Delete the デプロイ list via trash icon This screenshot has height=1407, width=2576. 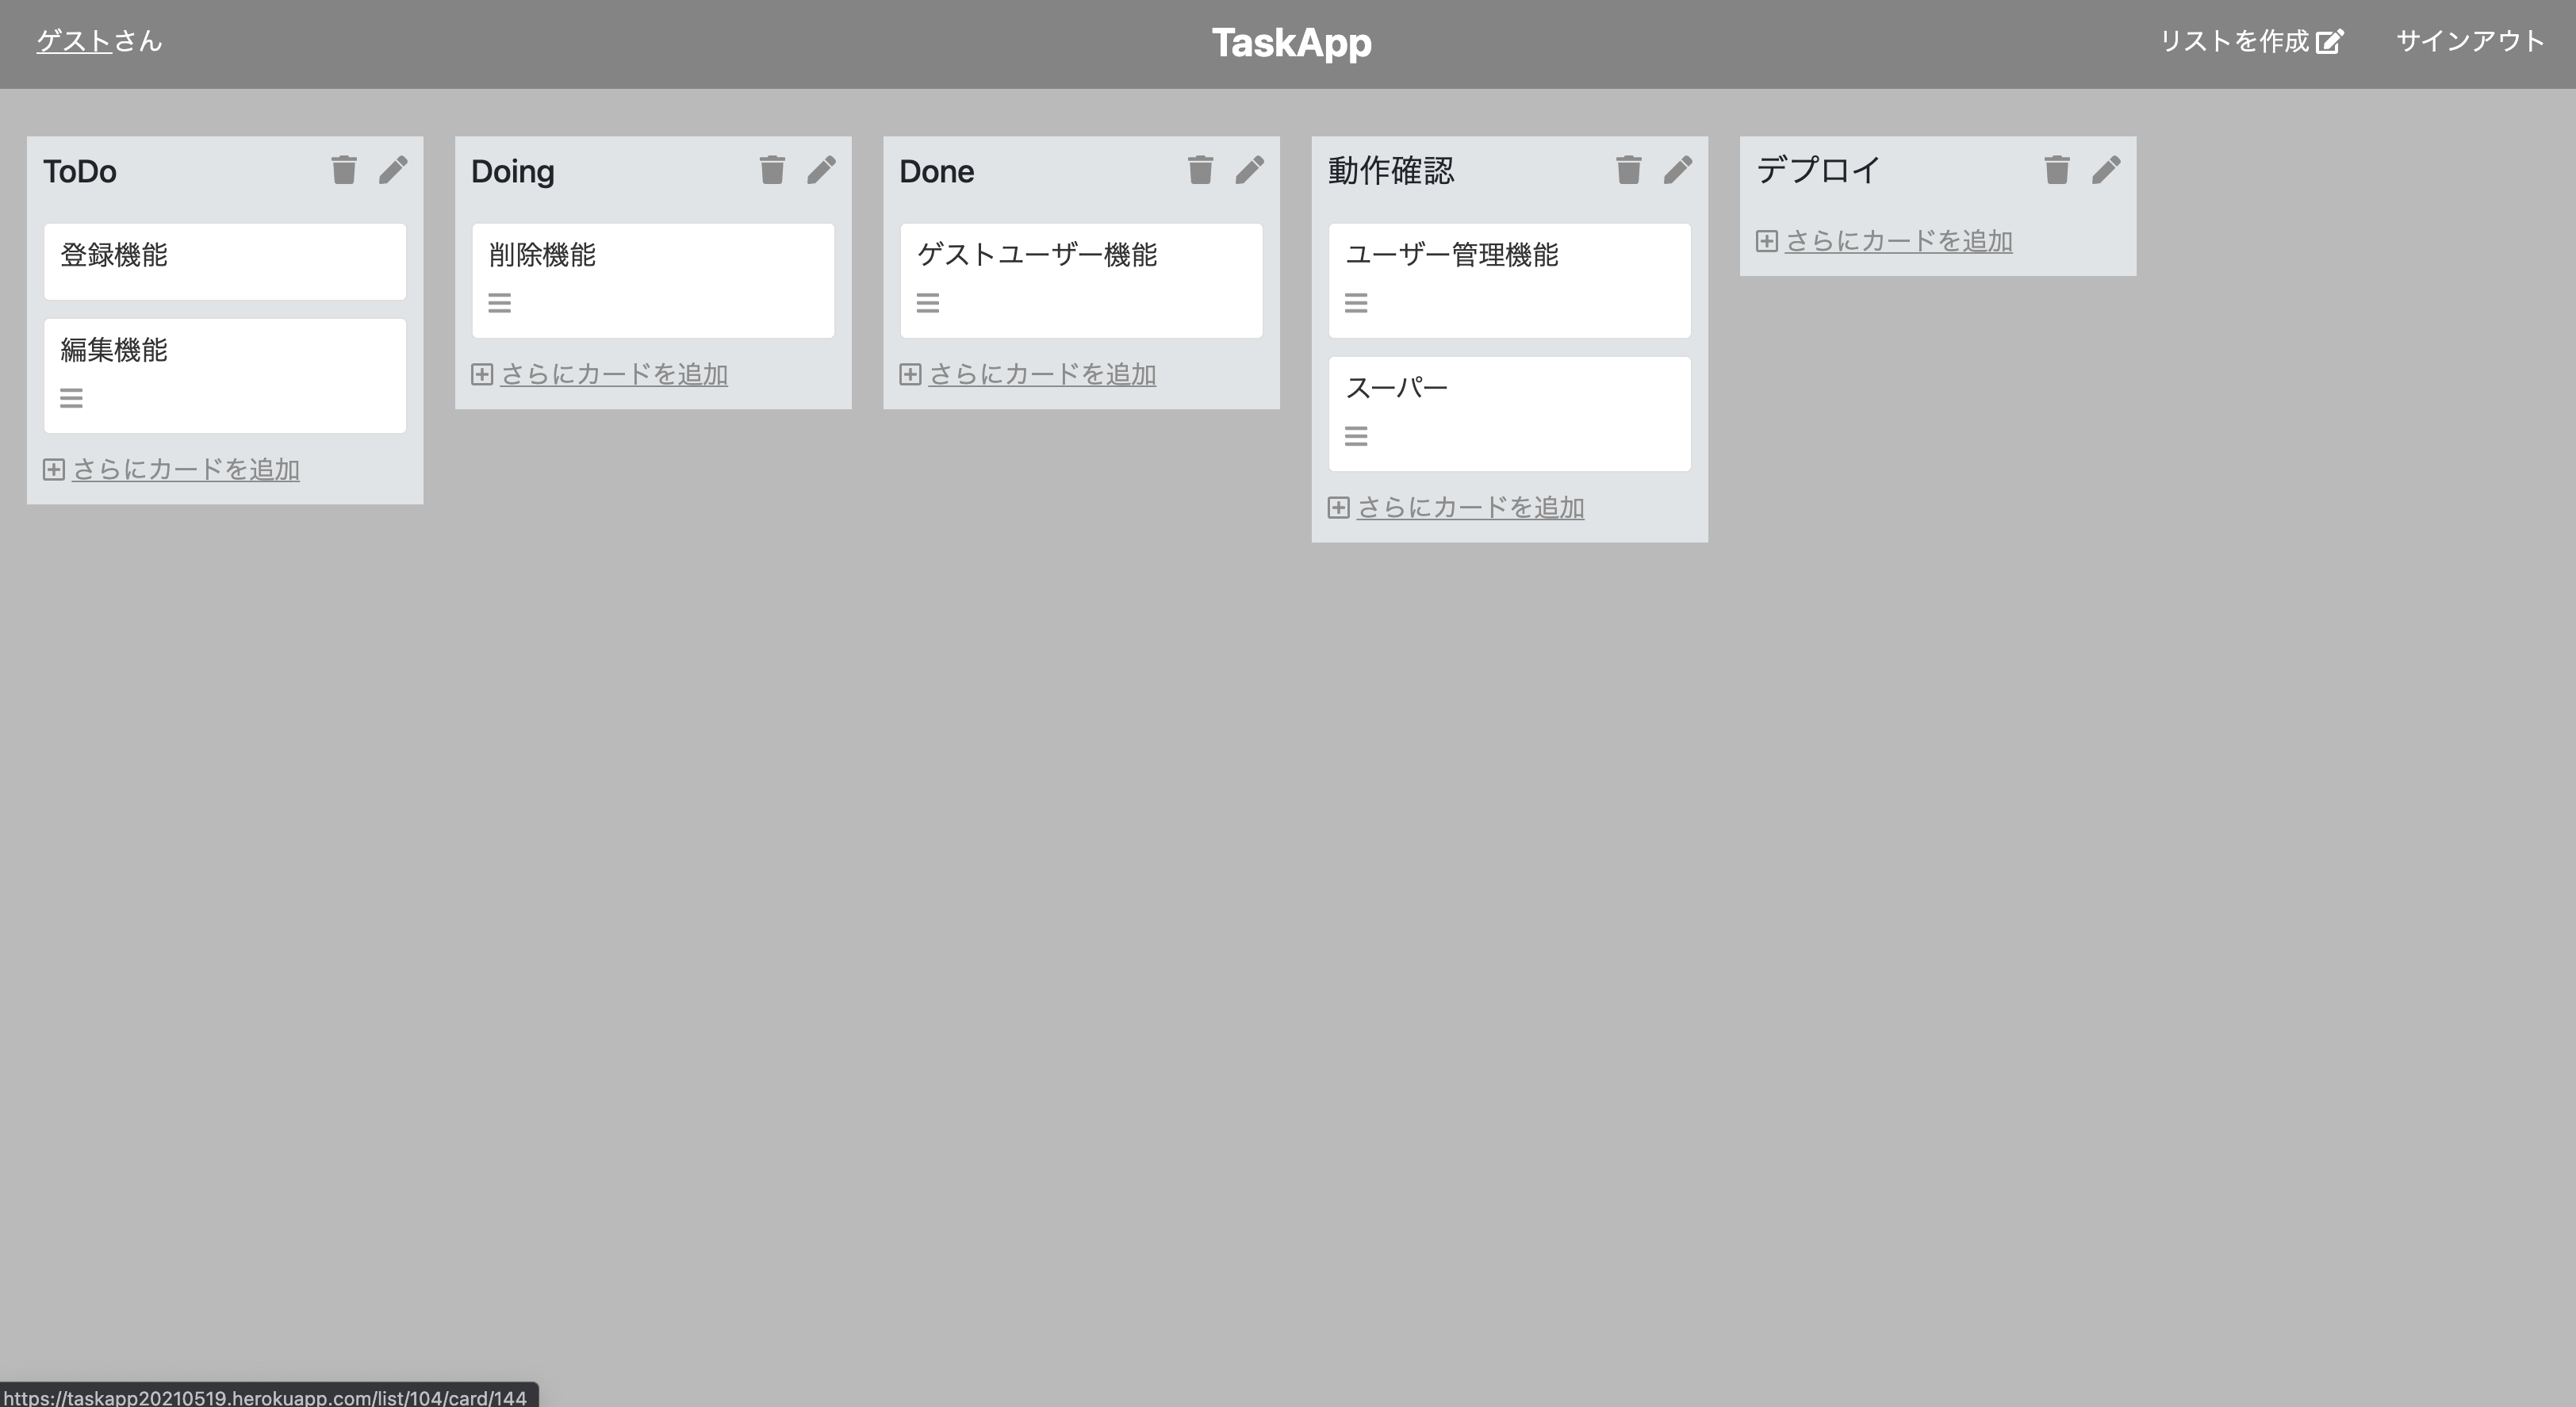[x=2056, y=169]
